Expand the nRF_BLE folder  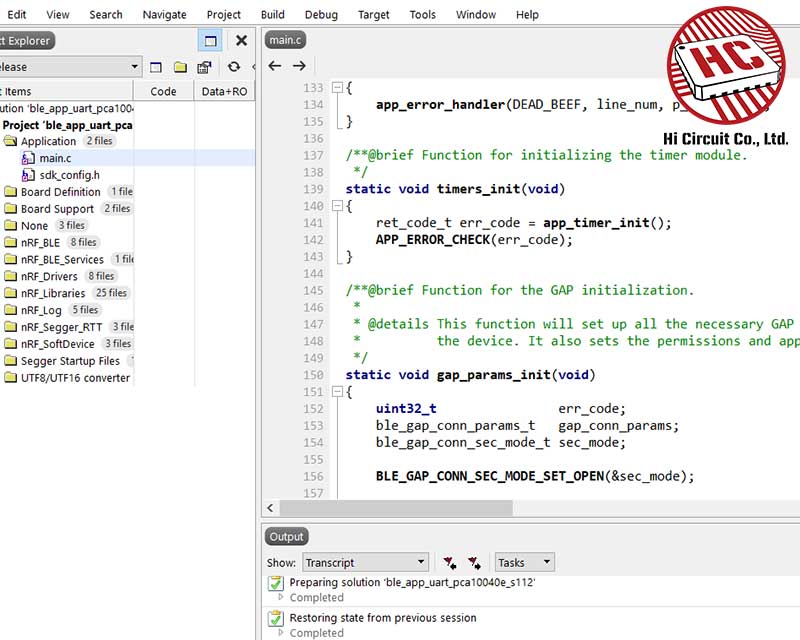tap(10, 242)
